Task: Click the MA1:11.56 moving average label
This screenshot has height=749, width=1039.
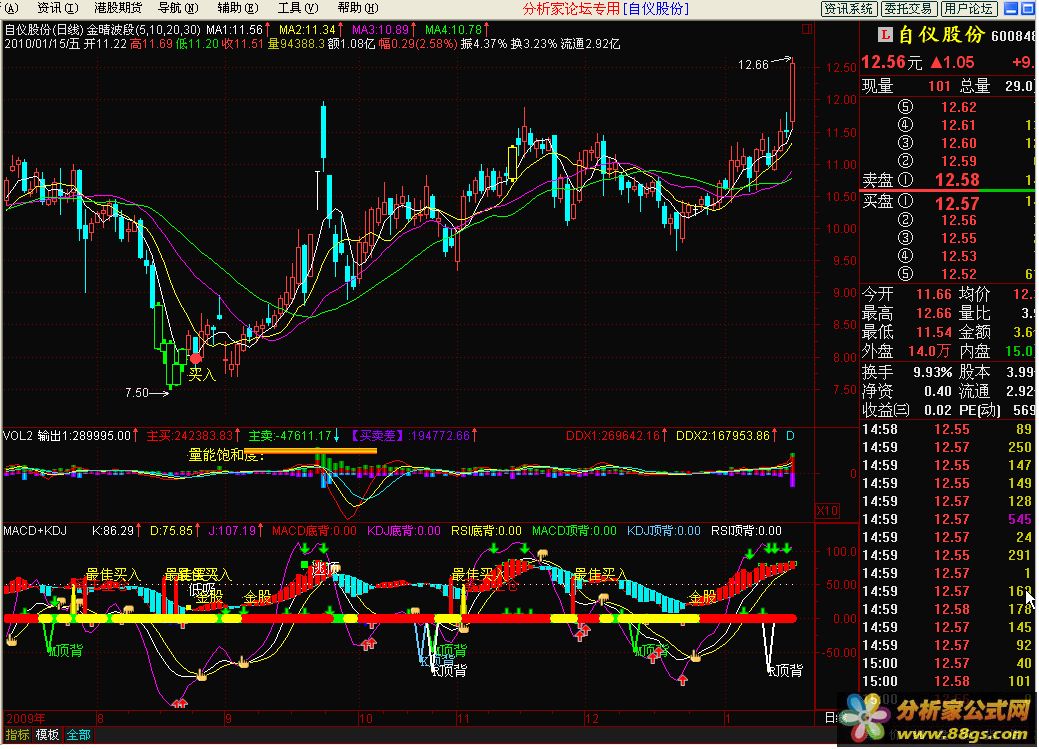Action: coord(234,30)
